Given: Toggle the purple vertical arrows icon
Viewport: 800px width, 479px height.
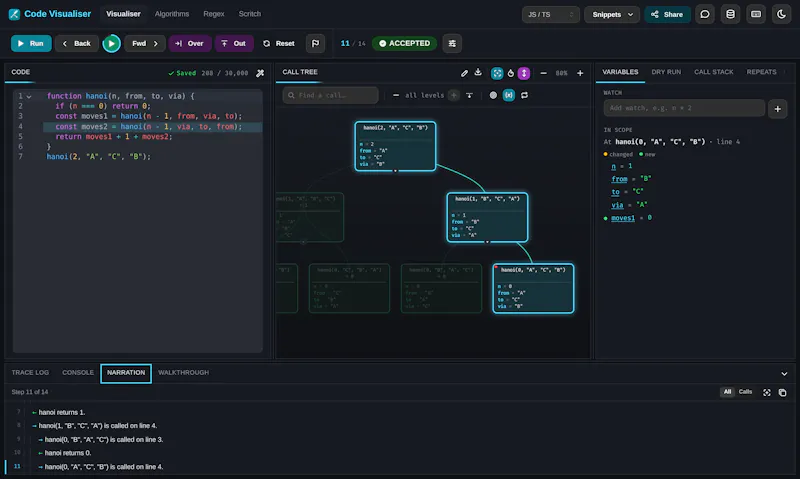Looking at the screenshot, I should pyautogui.click(x=523, y=73).
